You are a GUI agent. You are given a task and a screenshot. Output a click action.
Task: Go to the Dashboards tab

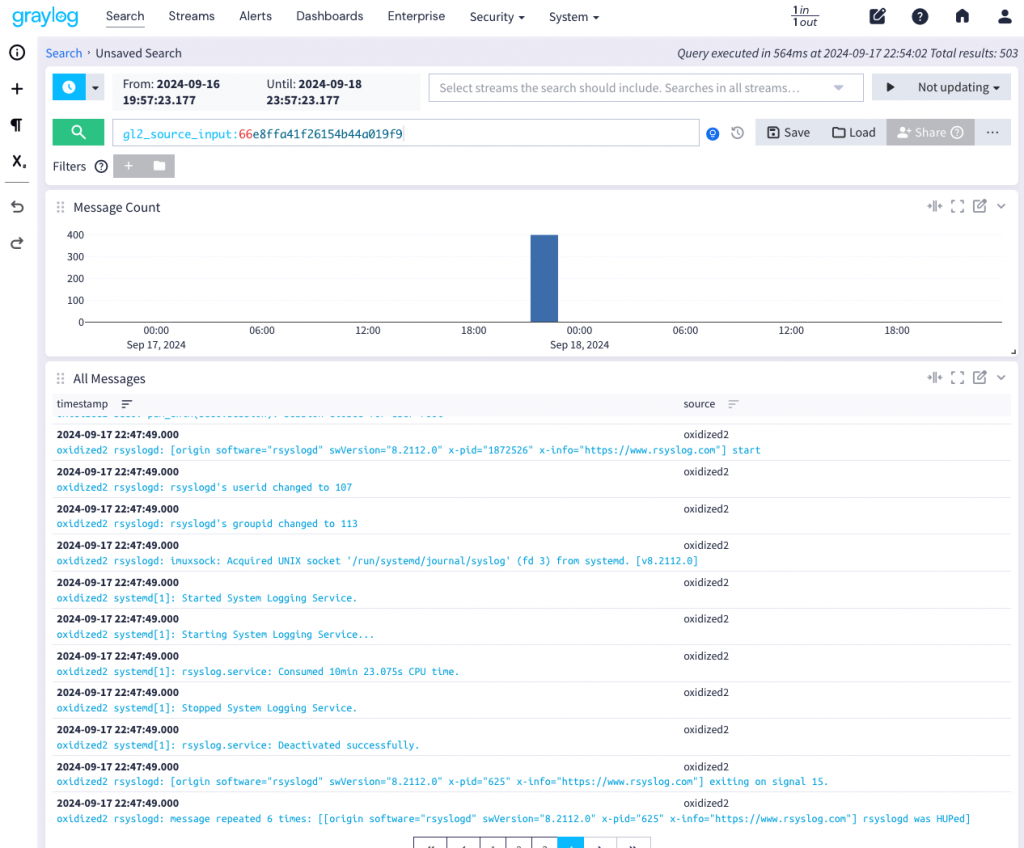coord(330,16)
